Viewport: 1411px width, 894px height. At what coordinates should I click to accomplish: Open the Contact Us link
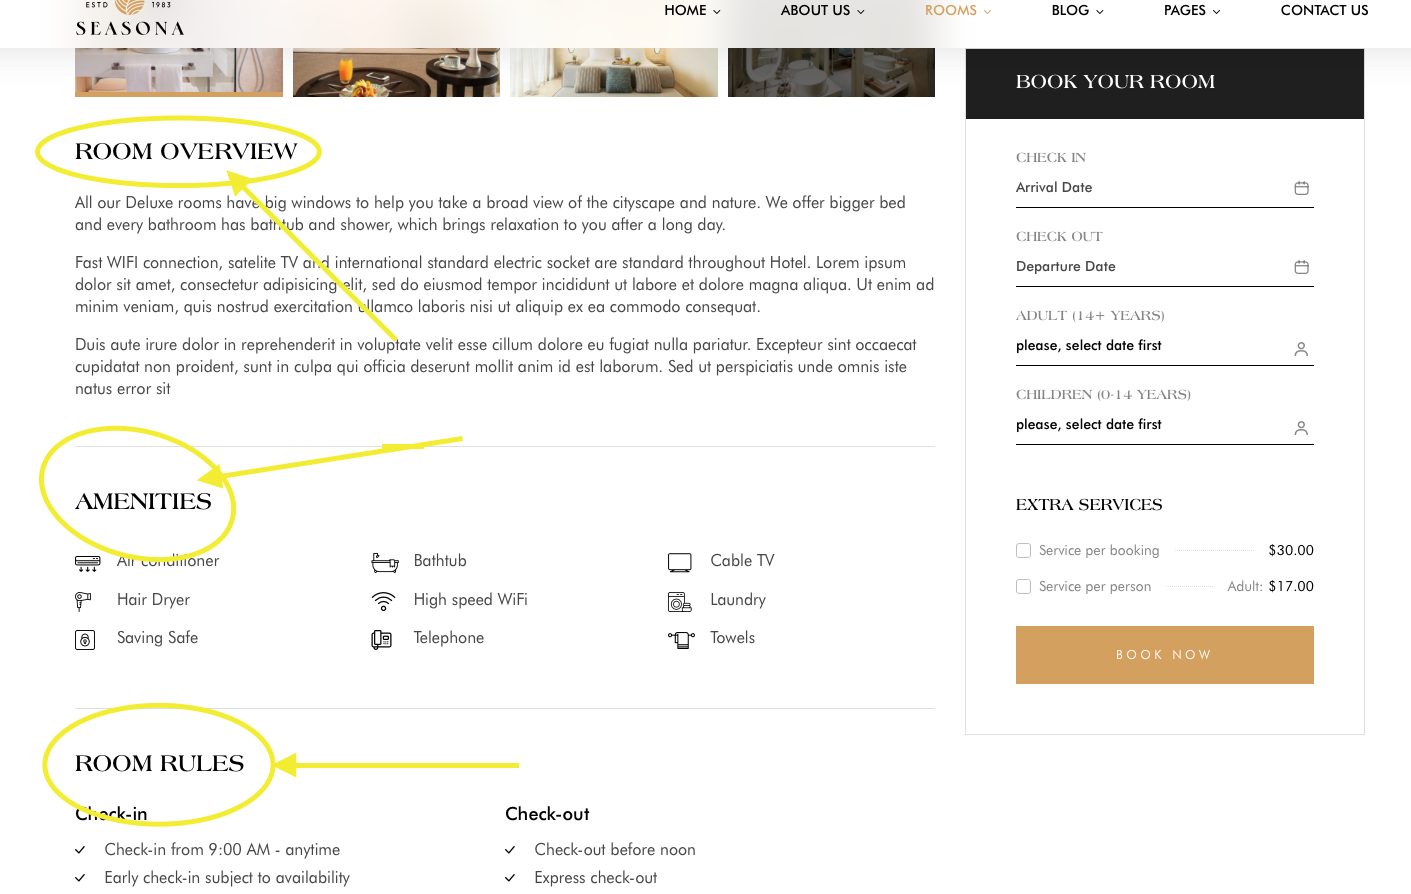(1324, 11)
